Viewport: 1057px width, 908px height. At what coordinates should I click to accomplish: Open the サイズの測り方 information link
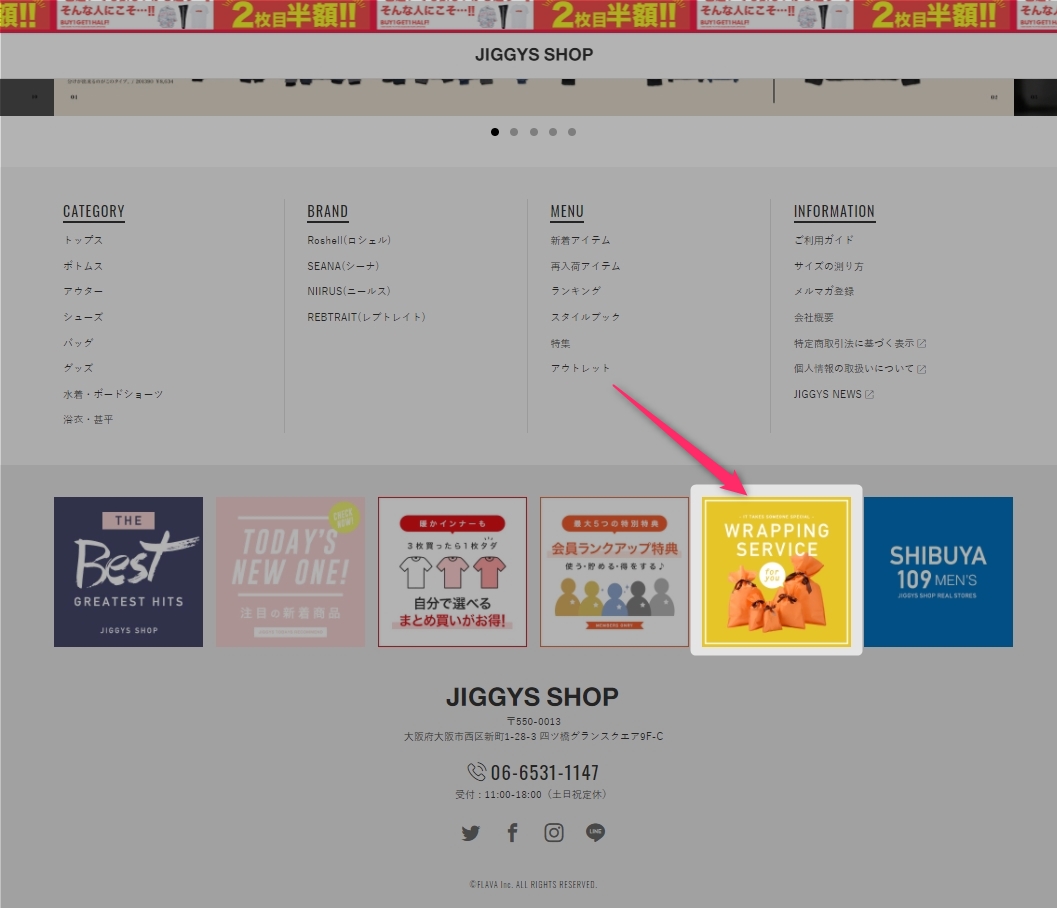tap(828, 266)
